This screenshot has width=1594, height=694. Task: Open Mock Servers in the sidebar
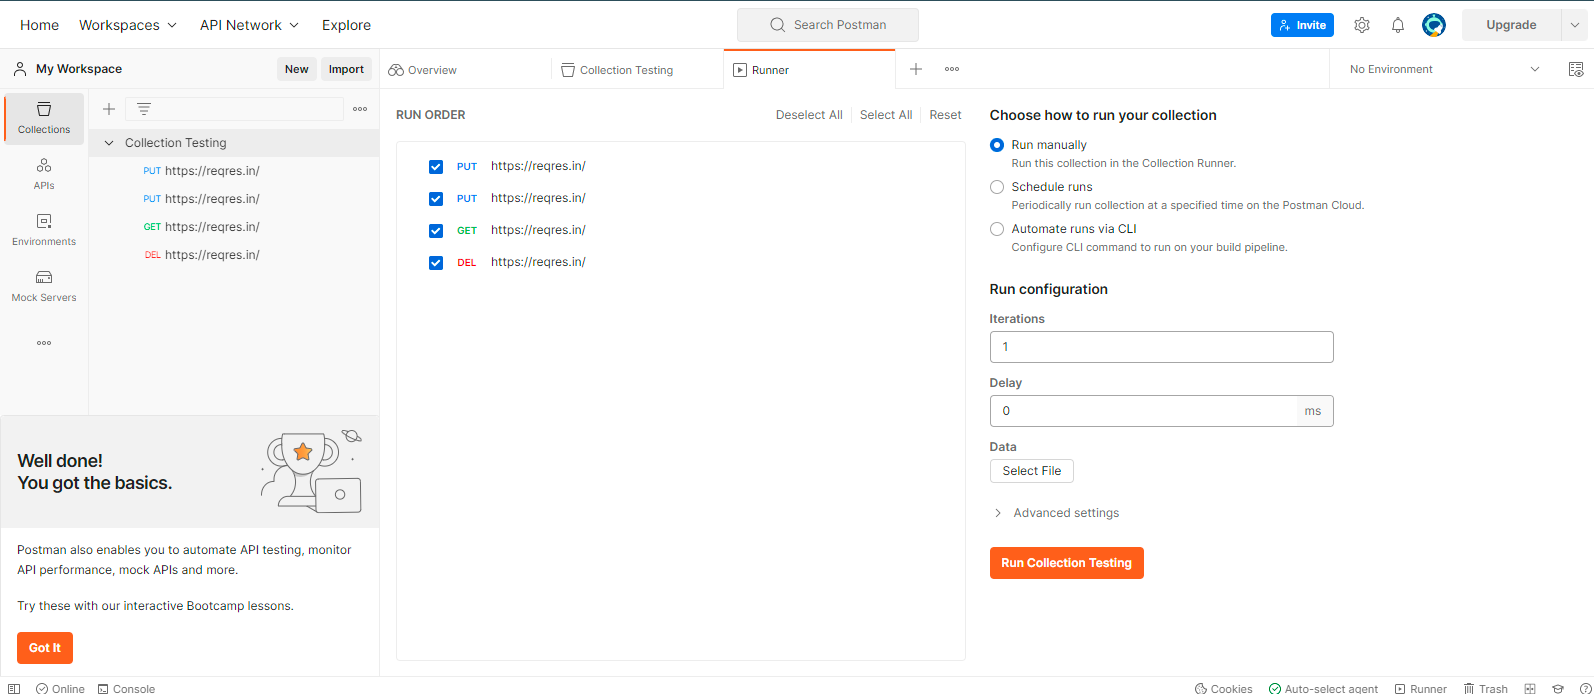pos(44,286)
